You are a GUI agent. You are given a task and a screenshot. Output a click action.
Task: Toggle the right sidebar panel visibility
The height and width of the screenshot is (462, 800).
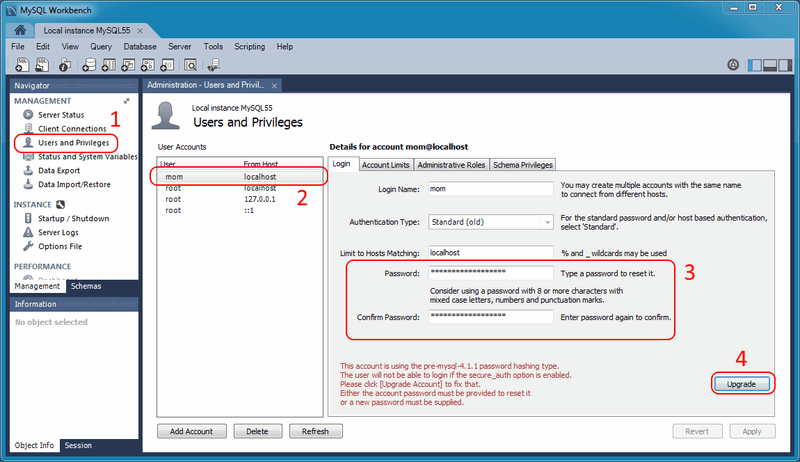[783, 65]
